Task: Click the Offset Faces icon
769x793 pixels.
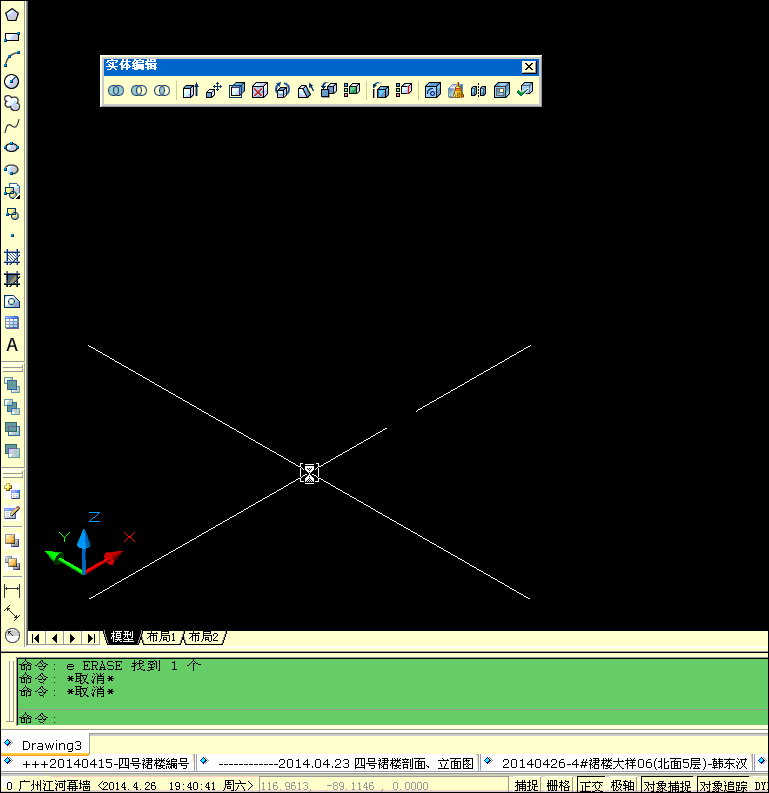Action: click(x=237, y=91)
